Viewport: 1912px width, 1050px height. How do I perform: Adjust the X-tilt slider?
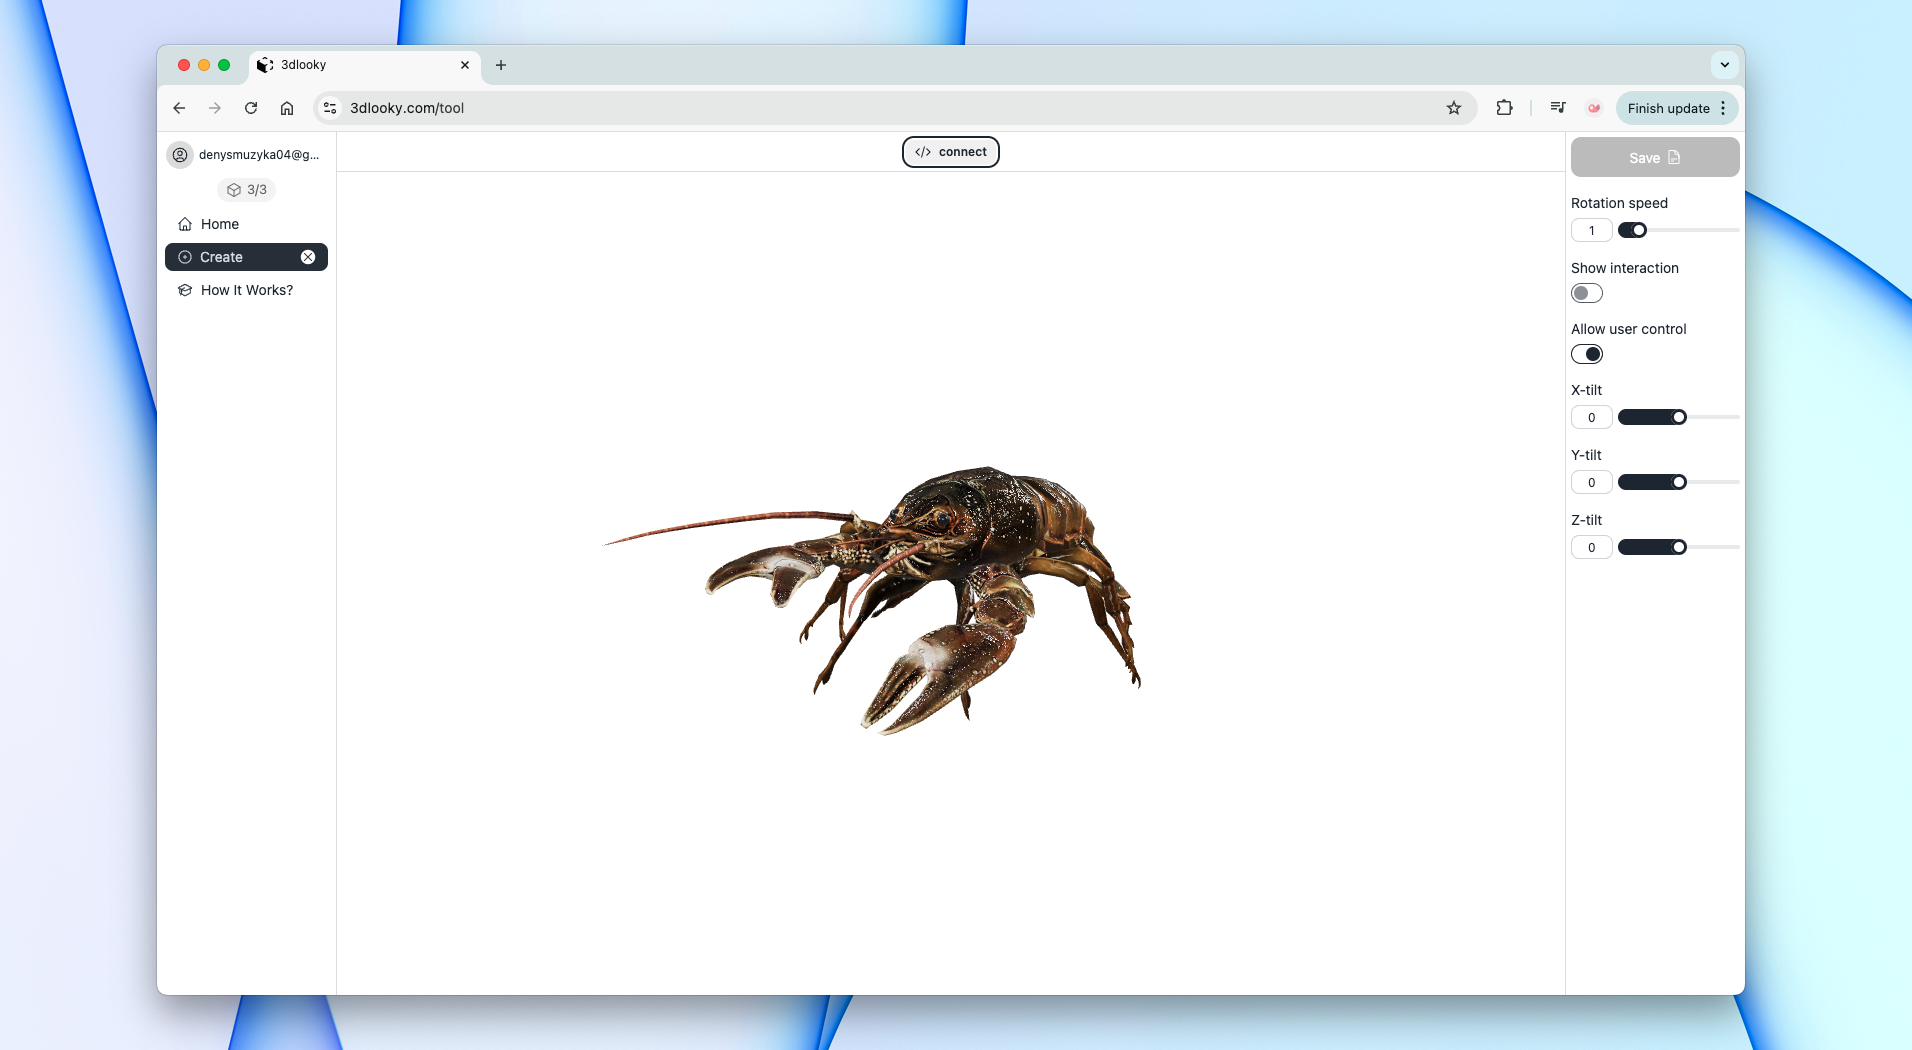pyautogui.click(x=1679, y=417)
